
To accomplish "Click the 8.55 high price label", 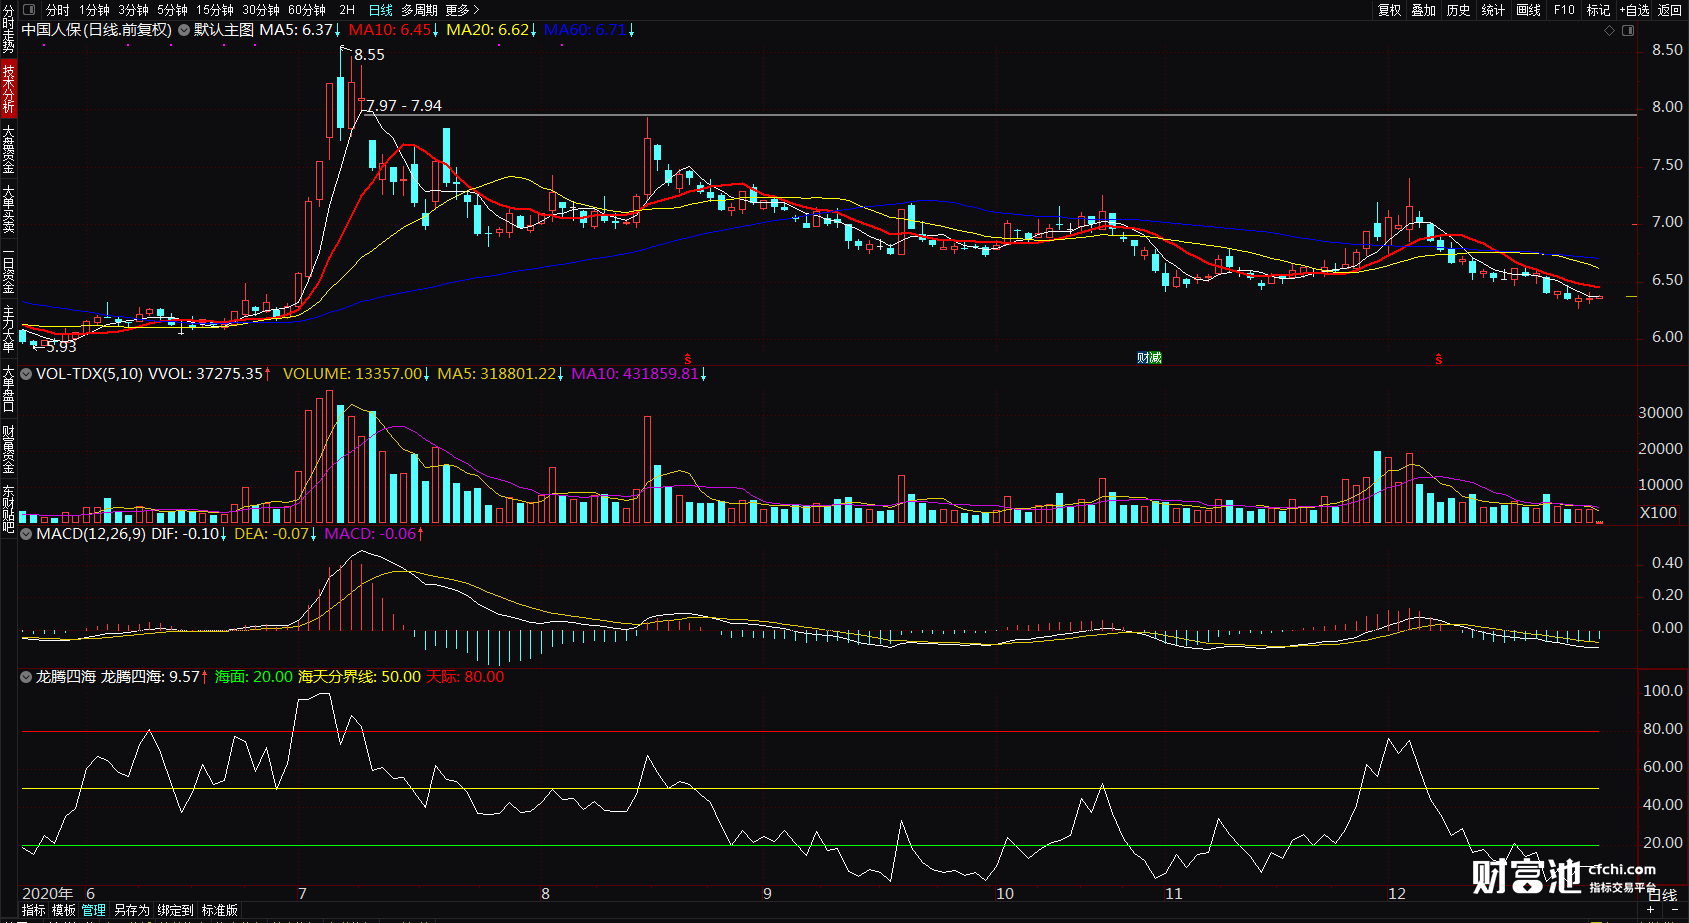I will tap(369, 55).
